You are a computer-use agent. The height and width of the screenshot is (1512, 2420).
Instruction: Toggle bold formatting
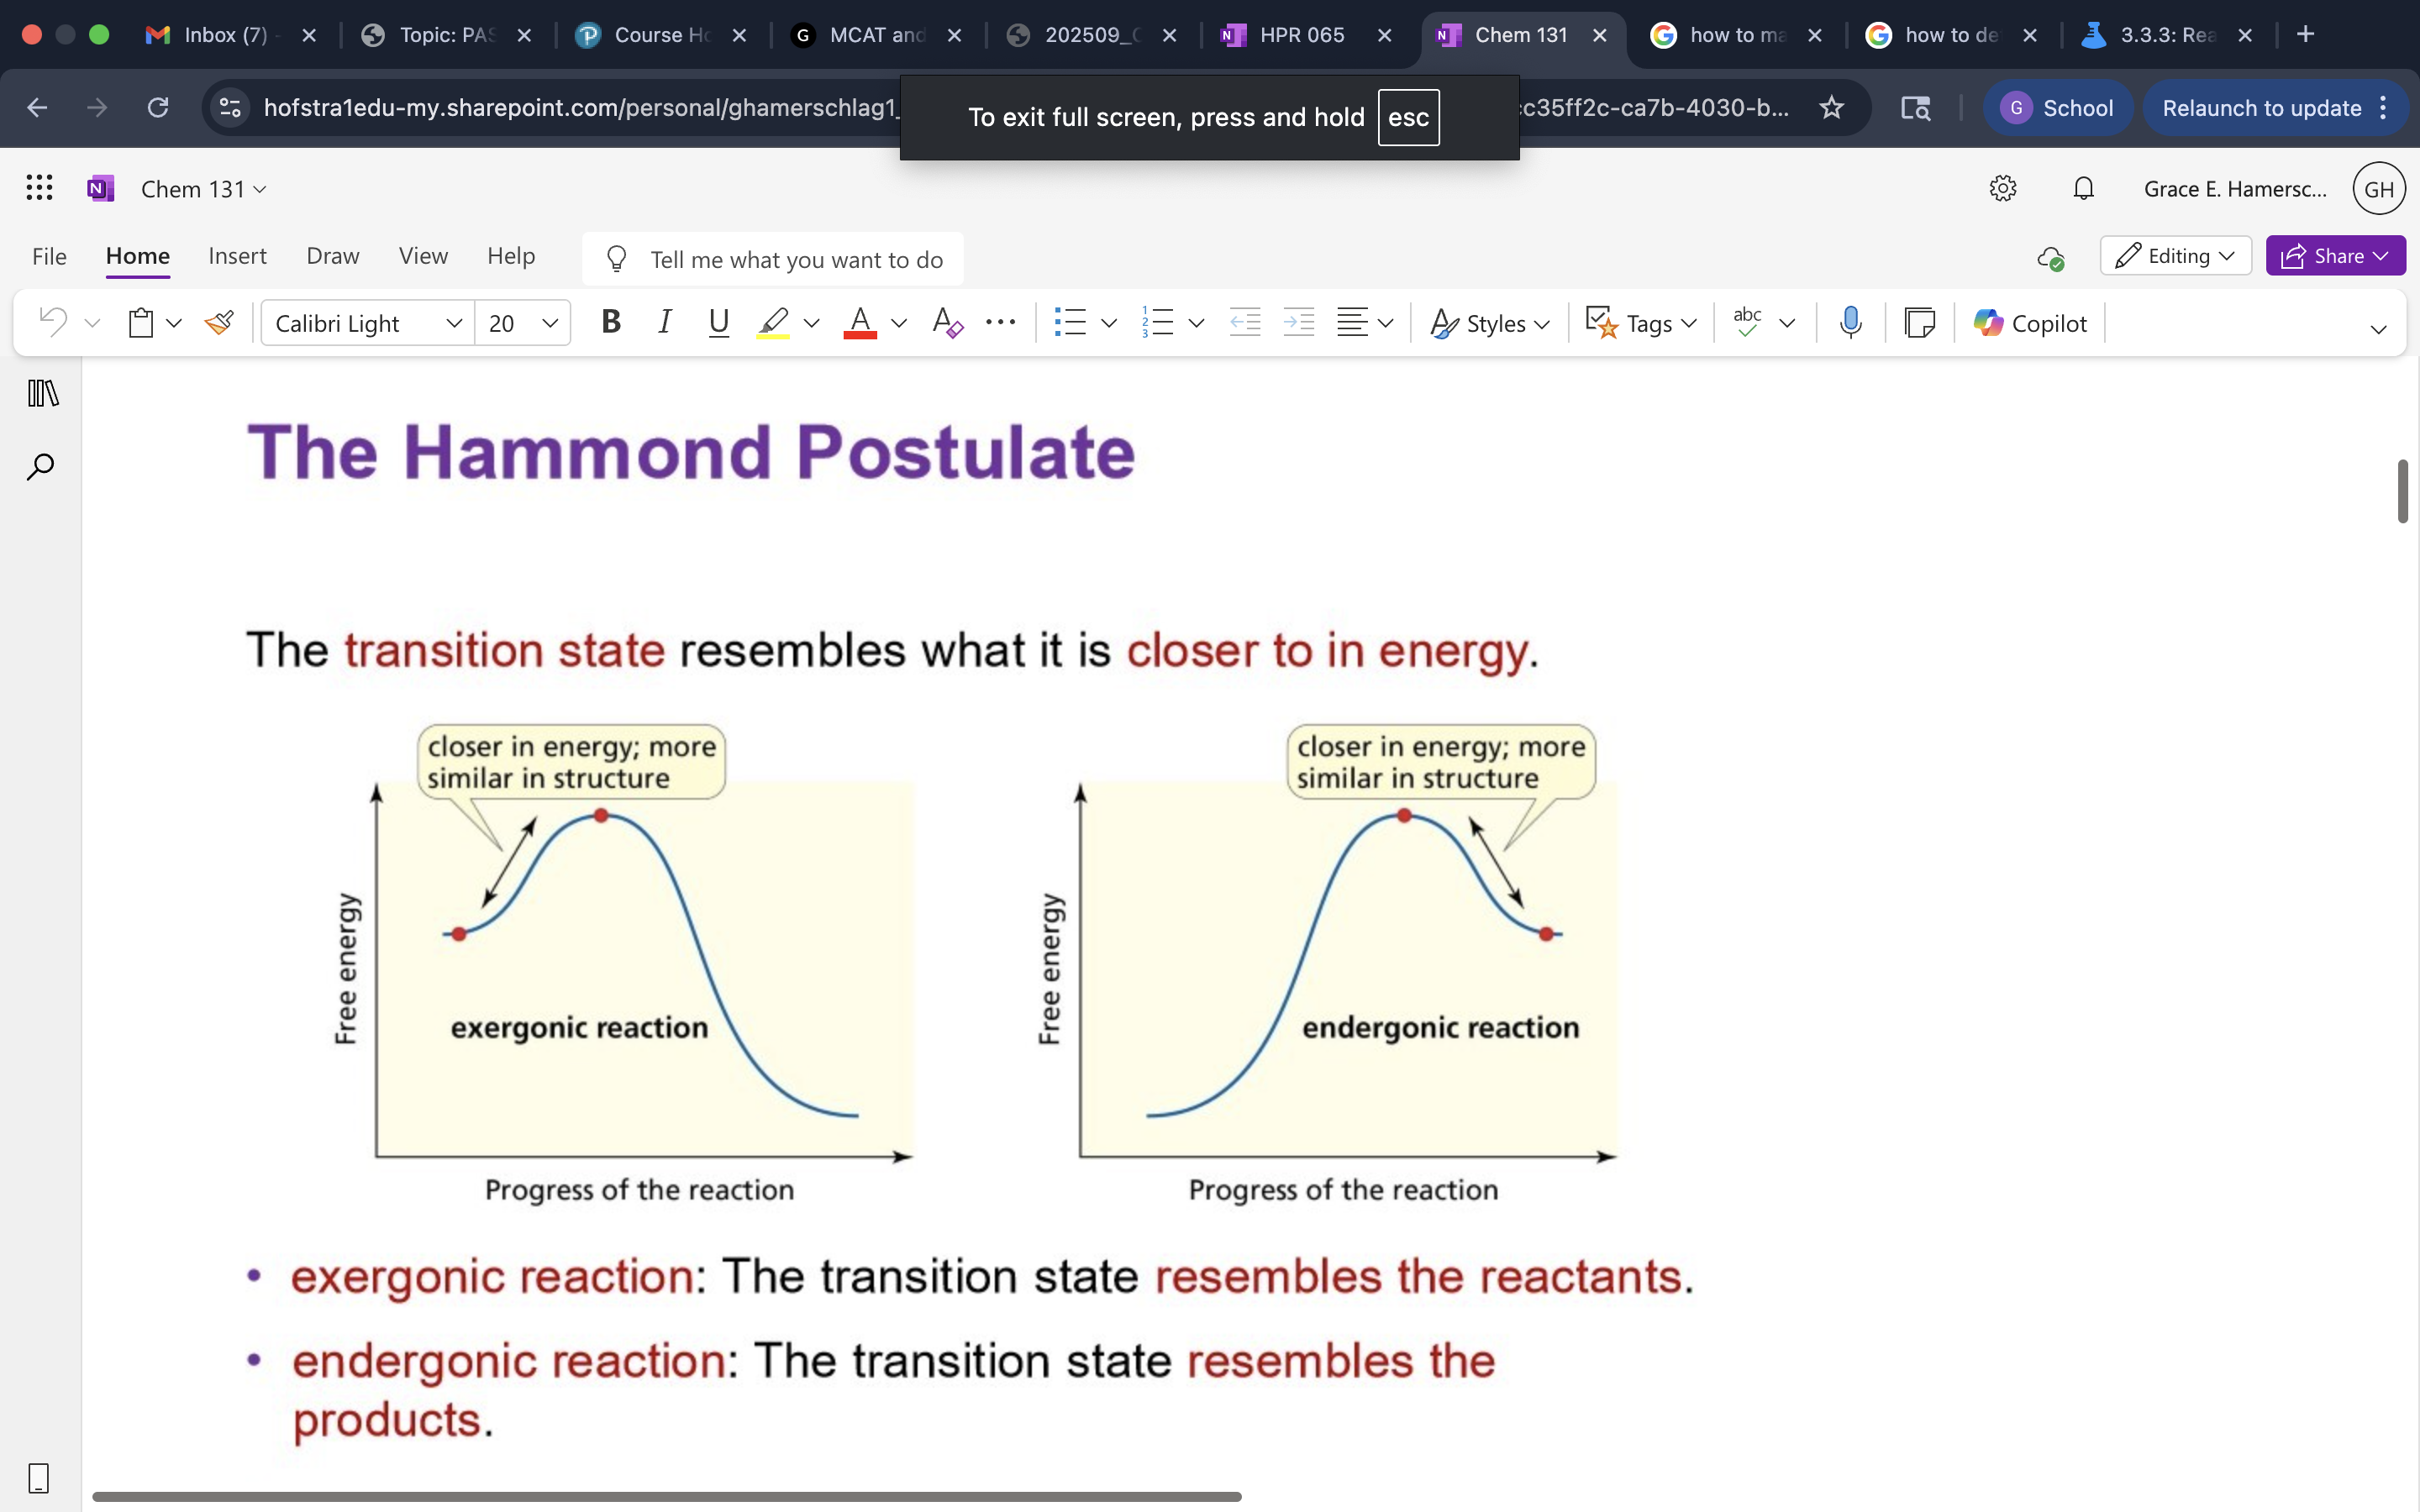click(x=610, y=322)
